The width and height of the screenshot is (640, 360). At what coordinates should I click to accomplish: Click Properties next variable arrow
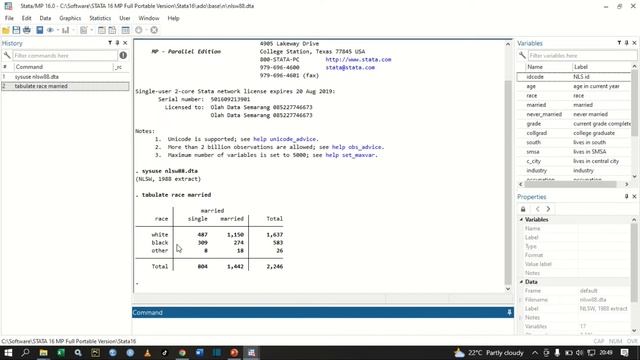tap(548, 209)
